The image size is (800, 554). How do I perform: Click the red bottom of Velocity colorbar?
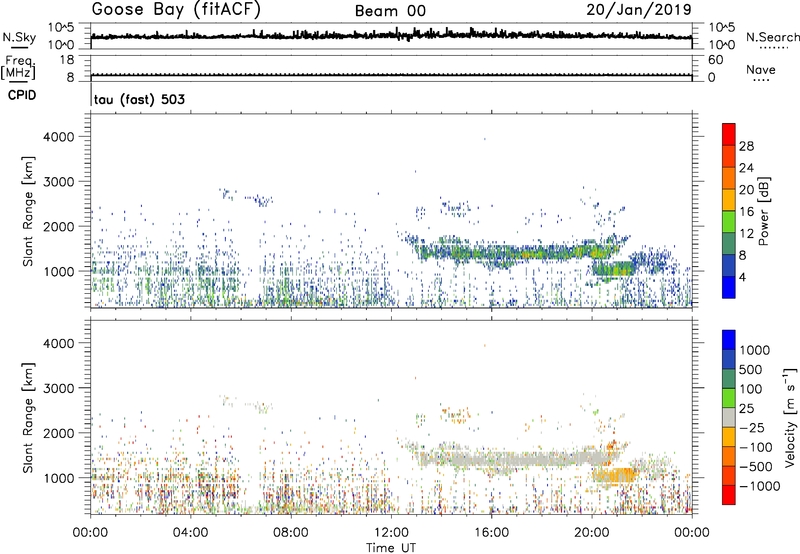[729, 495]
